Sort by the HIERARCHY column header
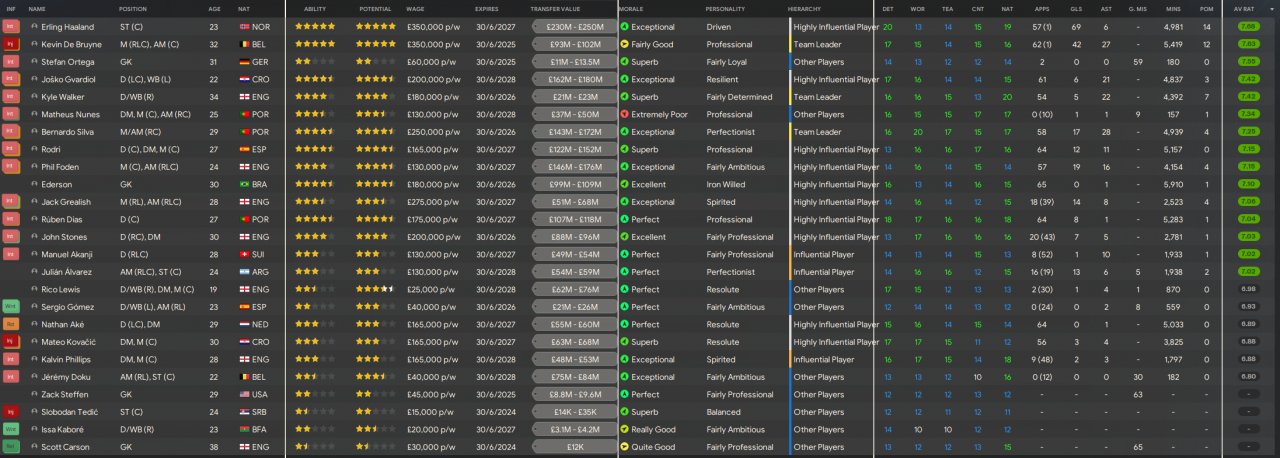This screenshot has width=1280, height=458. pos(805,8)
